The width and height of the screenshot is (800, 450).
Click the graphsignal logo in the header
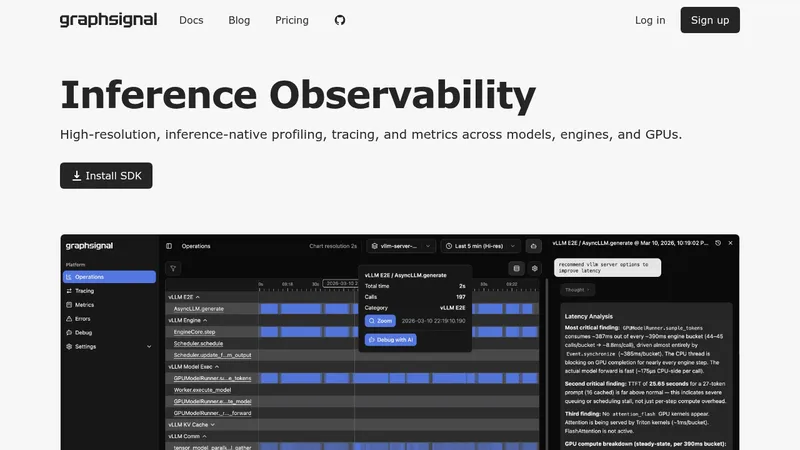(x=109, y=20)
